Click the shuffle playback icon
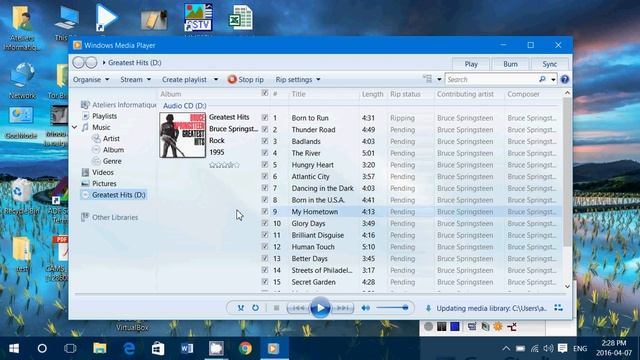 point(241,308)
